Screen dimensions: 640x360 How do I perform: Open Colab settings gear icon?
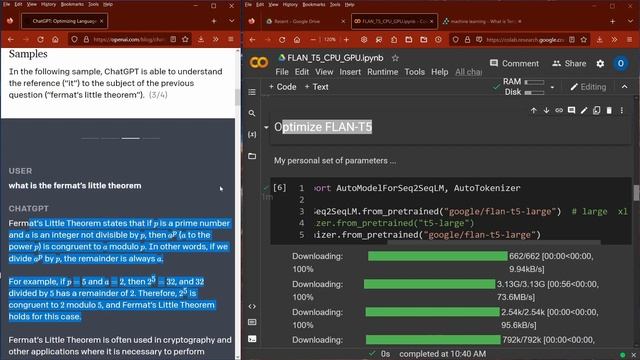point(600,64)
